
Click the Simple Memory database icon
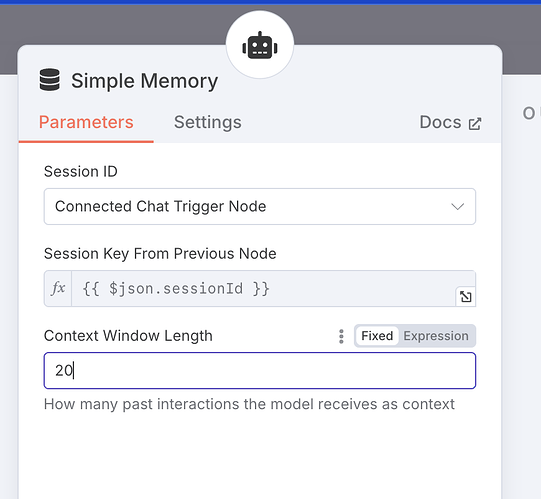click(50, 80)
